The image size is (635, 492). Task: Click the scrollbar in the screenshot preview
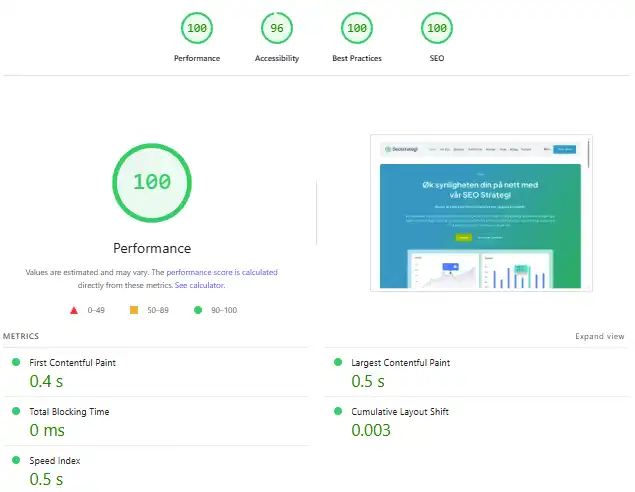click(588, 155)
